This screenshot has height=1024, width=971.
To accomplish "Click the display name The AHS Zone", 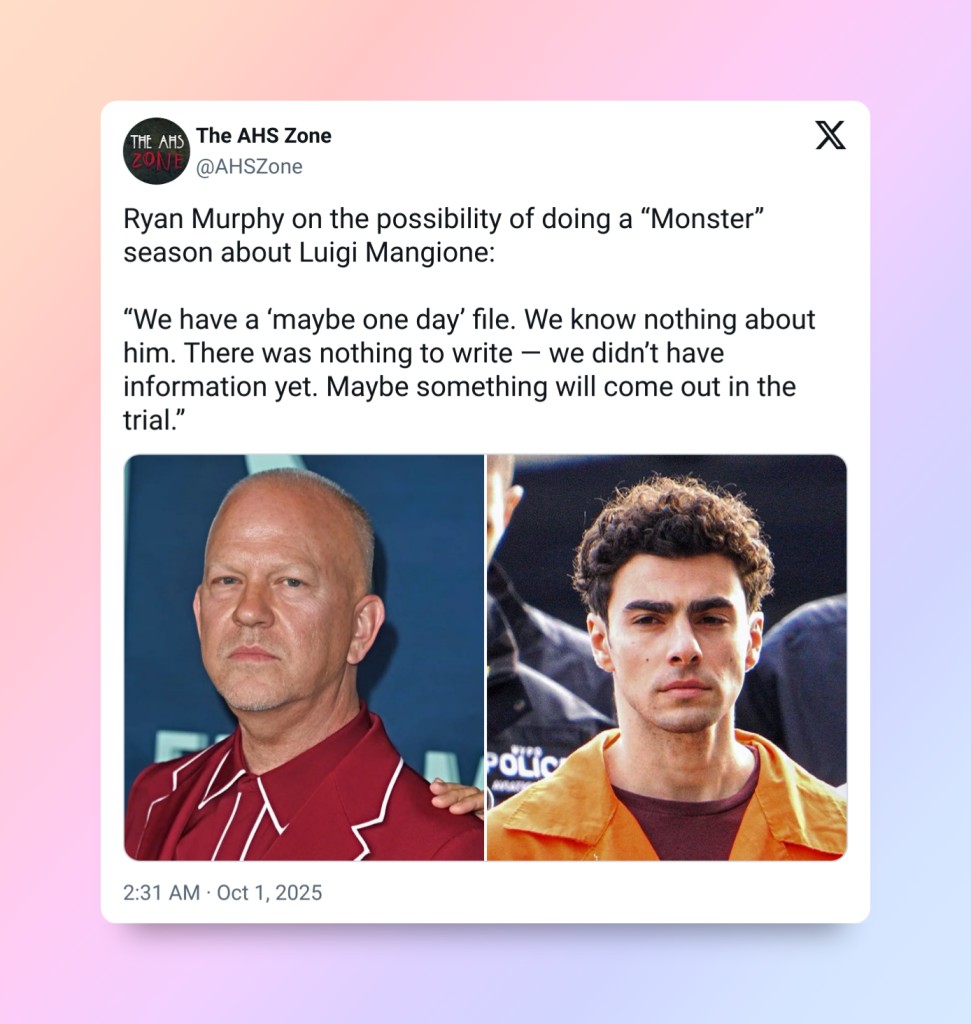I will pyautogui.click(x=264, y=135).
